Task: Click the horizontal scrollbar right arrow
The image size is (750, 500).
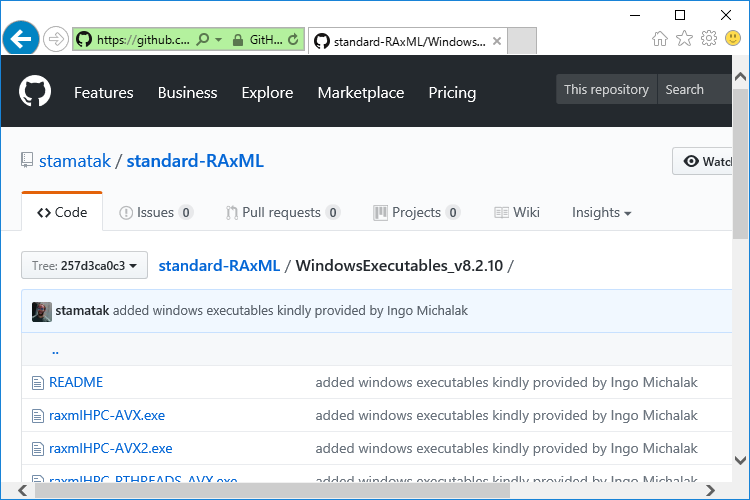Action: pos(710,490)
